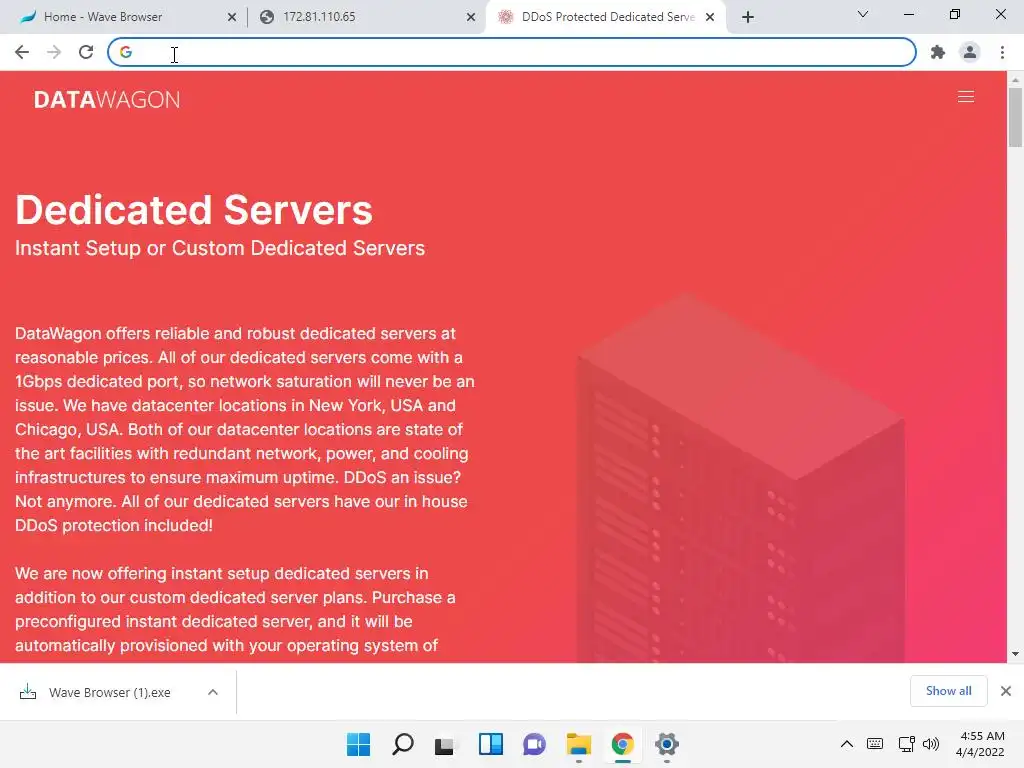Click the Chrome taskbar icon
The width and height of the screenshot is (1024, 768).
[622, 744]
